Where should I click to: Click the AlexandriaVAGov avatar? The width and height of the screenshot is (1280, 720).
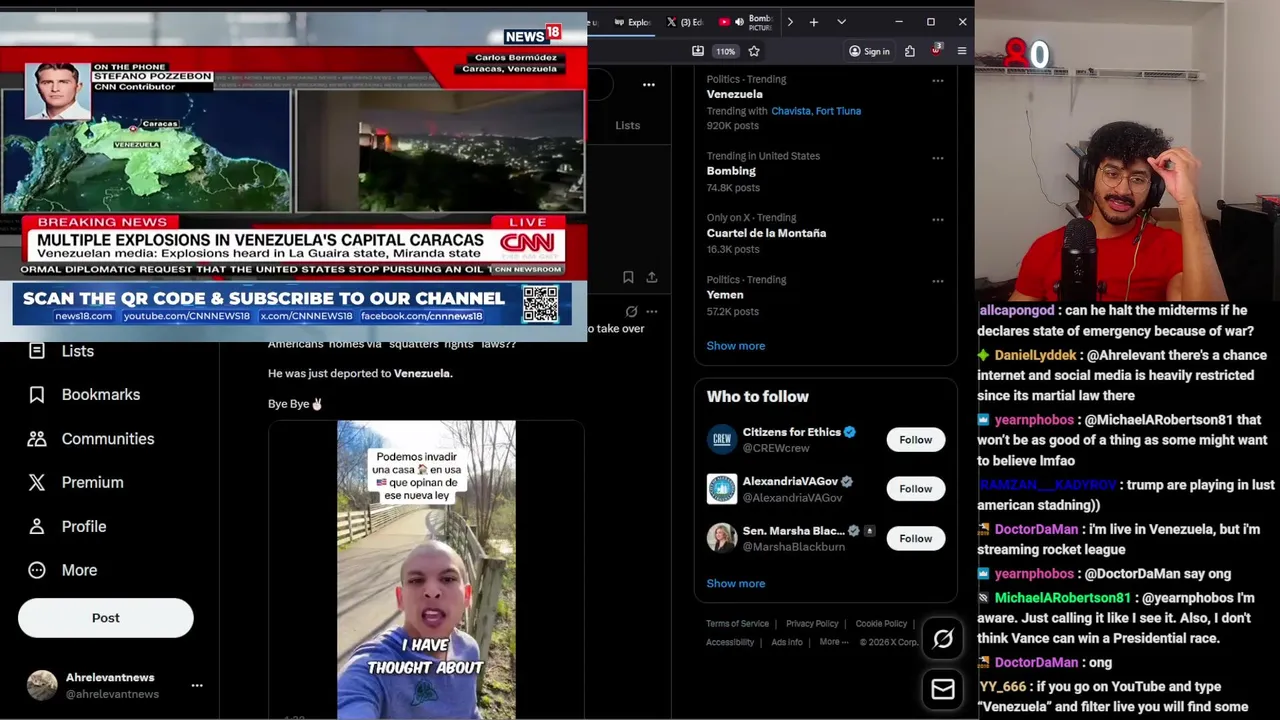(x=722, y=489)
